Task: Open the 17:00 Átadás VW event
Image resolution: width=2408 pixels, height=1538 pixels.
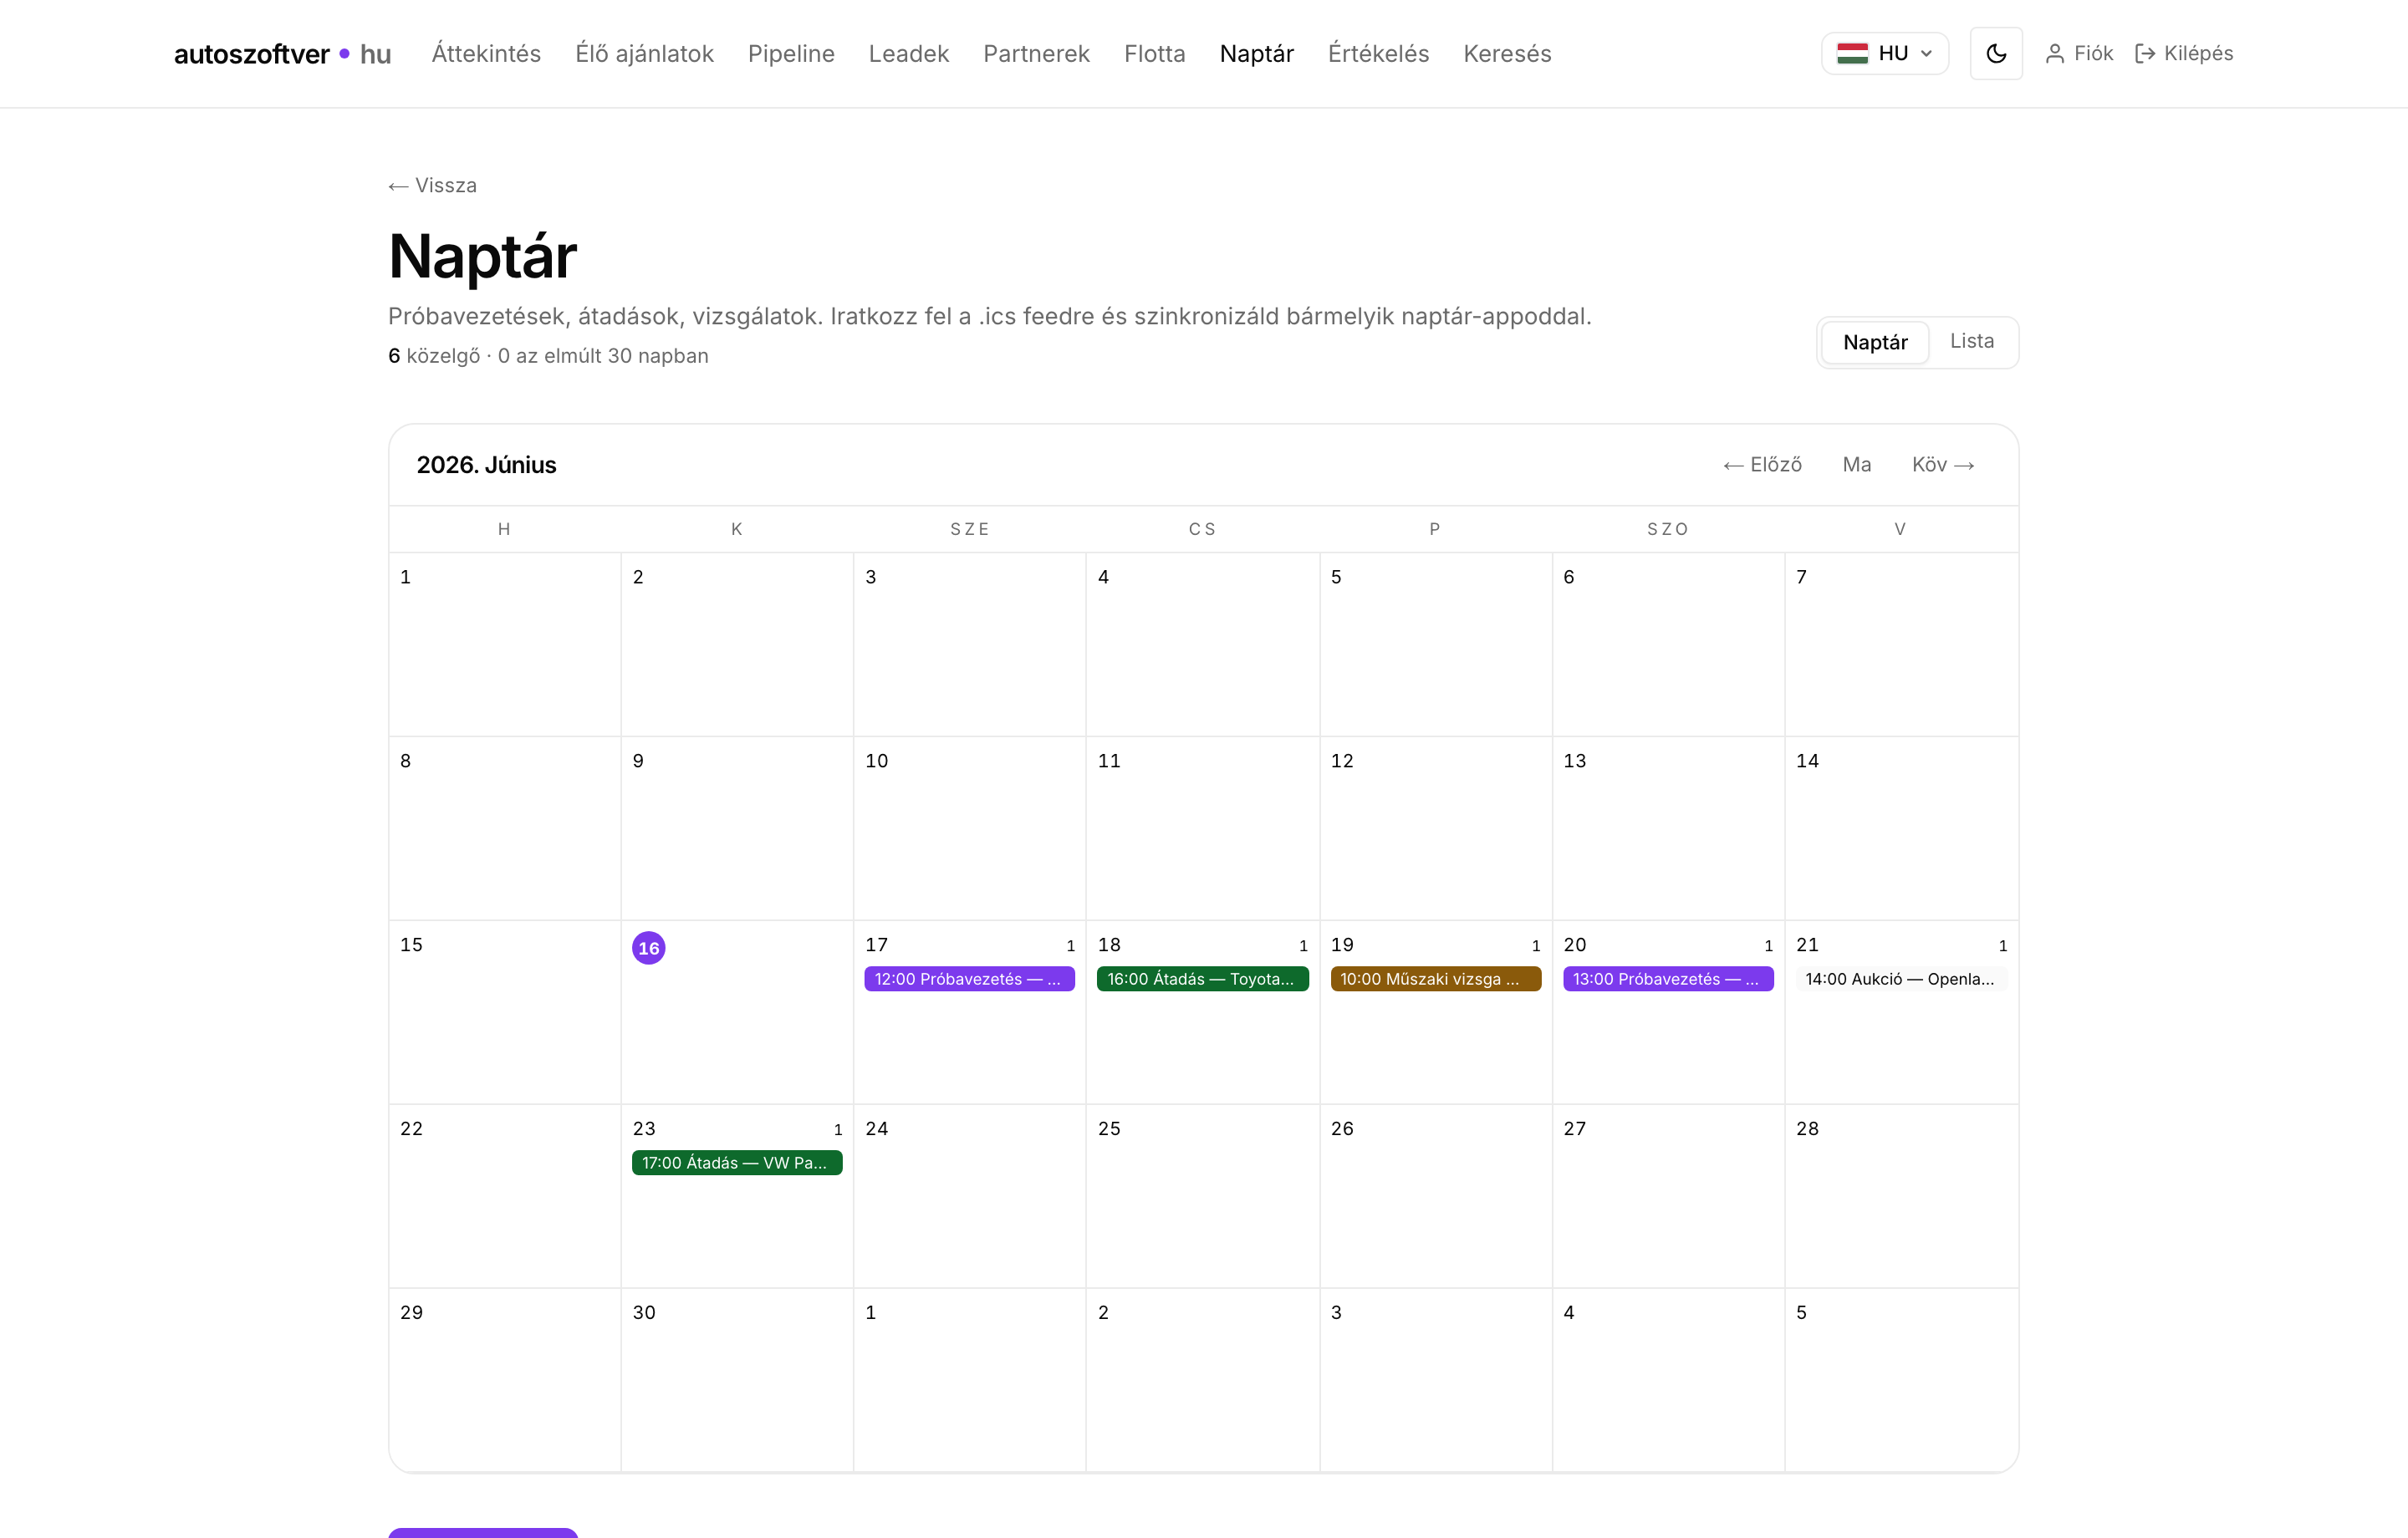Action: 737,1163
